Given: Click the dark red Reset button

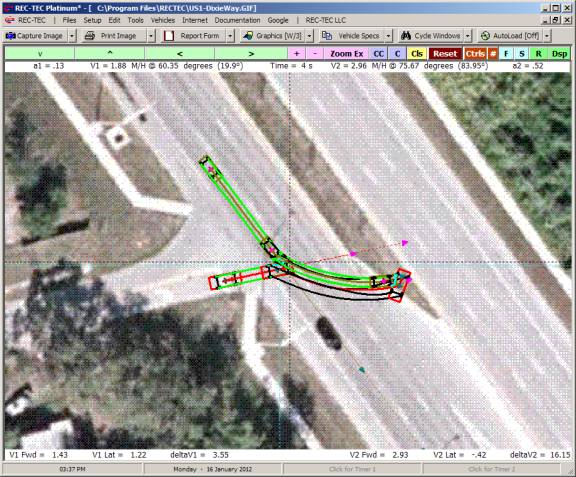Looking at the screenshot, I should 445,54.
